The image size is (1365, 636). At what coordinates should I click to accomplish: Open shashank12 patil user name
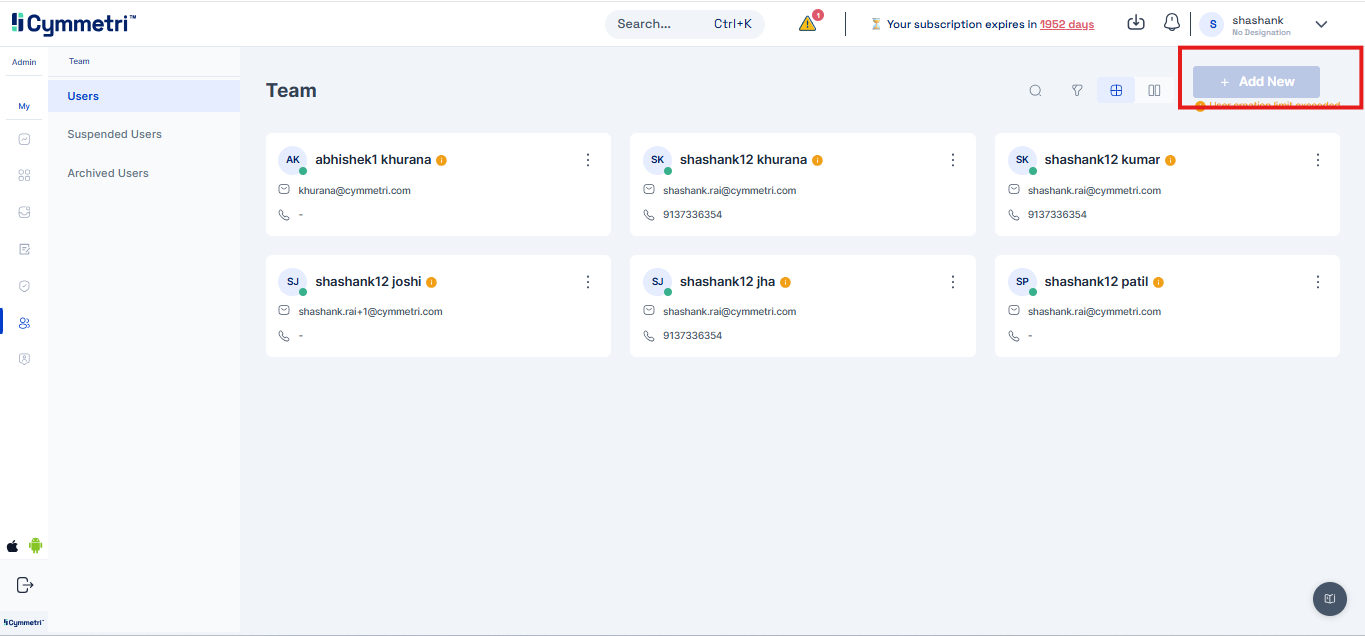pos(1096,282)
